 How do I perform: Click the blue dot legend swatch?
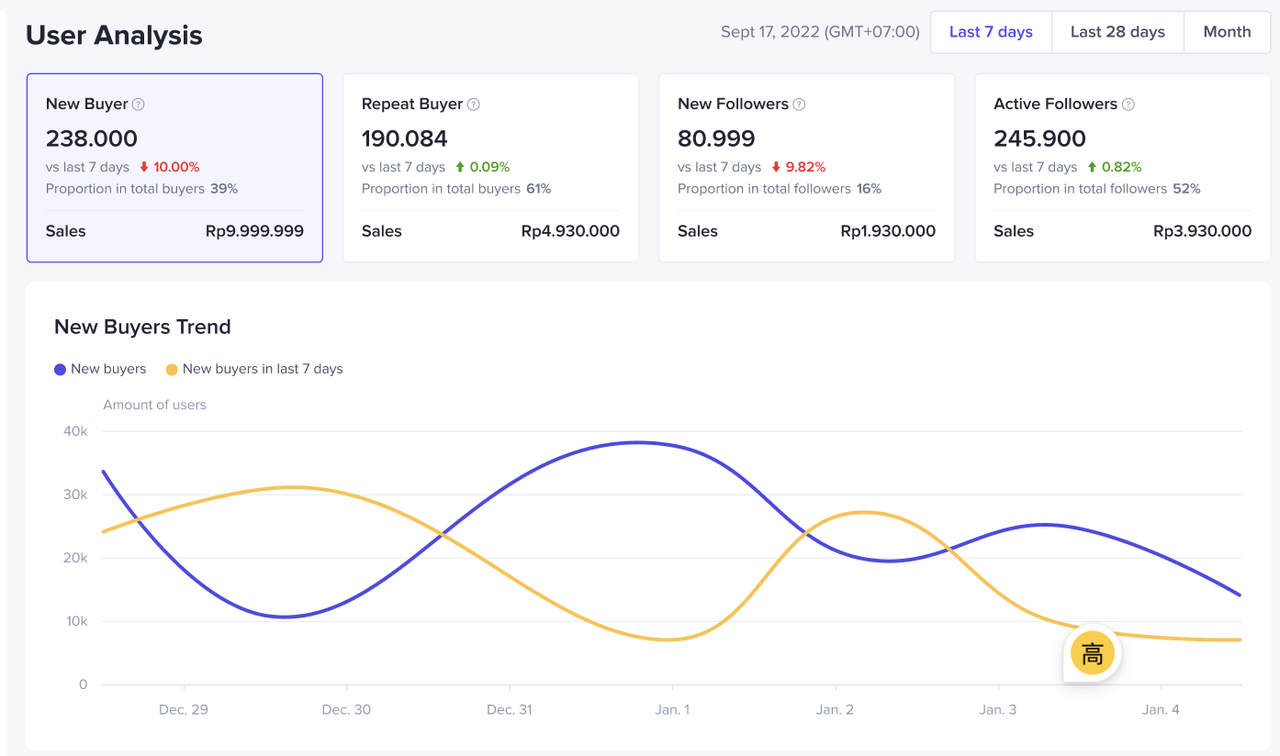click(60, 369)
